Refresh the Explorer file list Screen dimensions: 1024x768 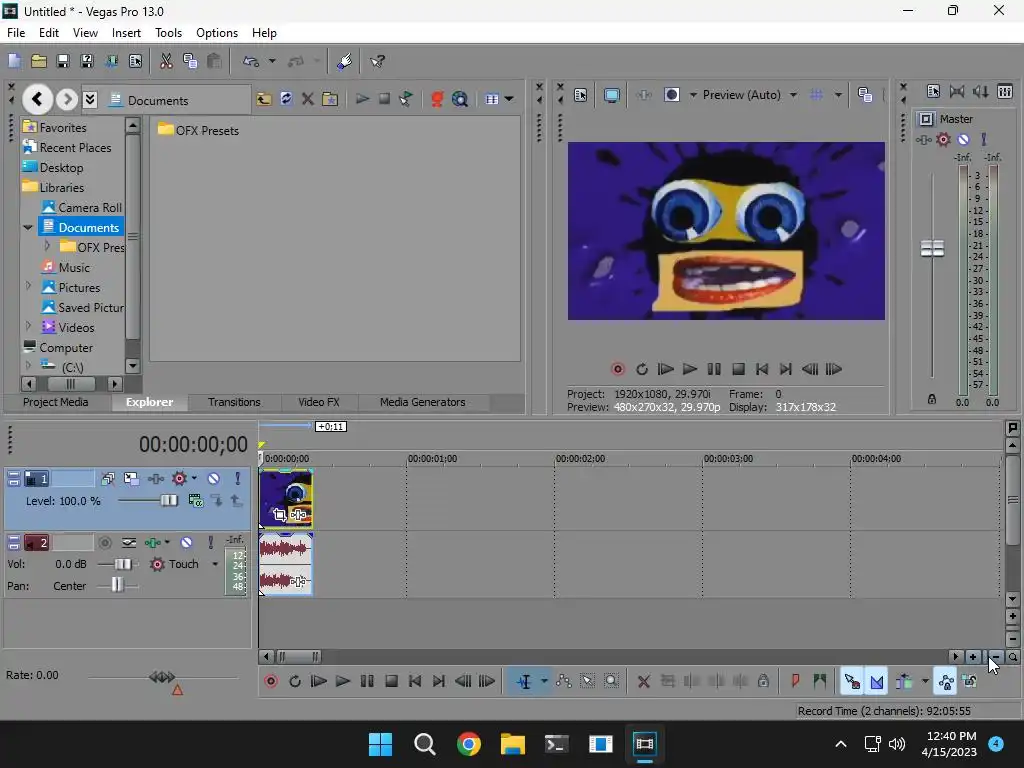coord(286,99)
